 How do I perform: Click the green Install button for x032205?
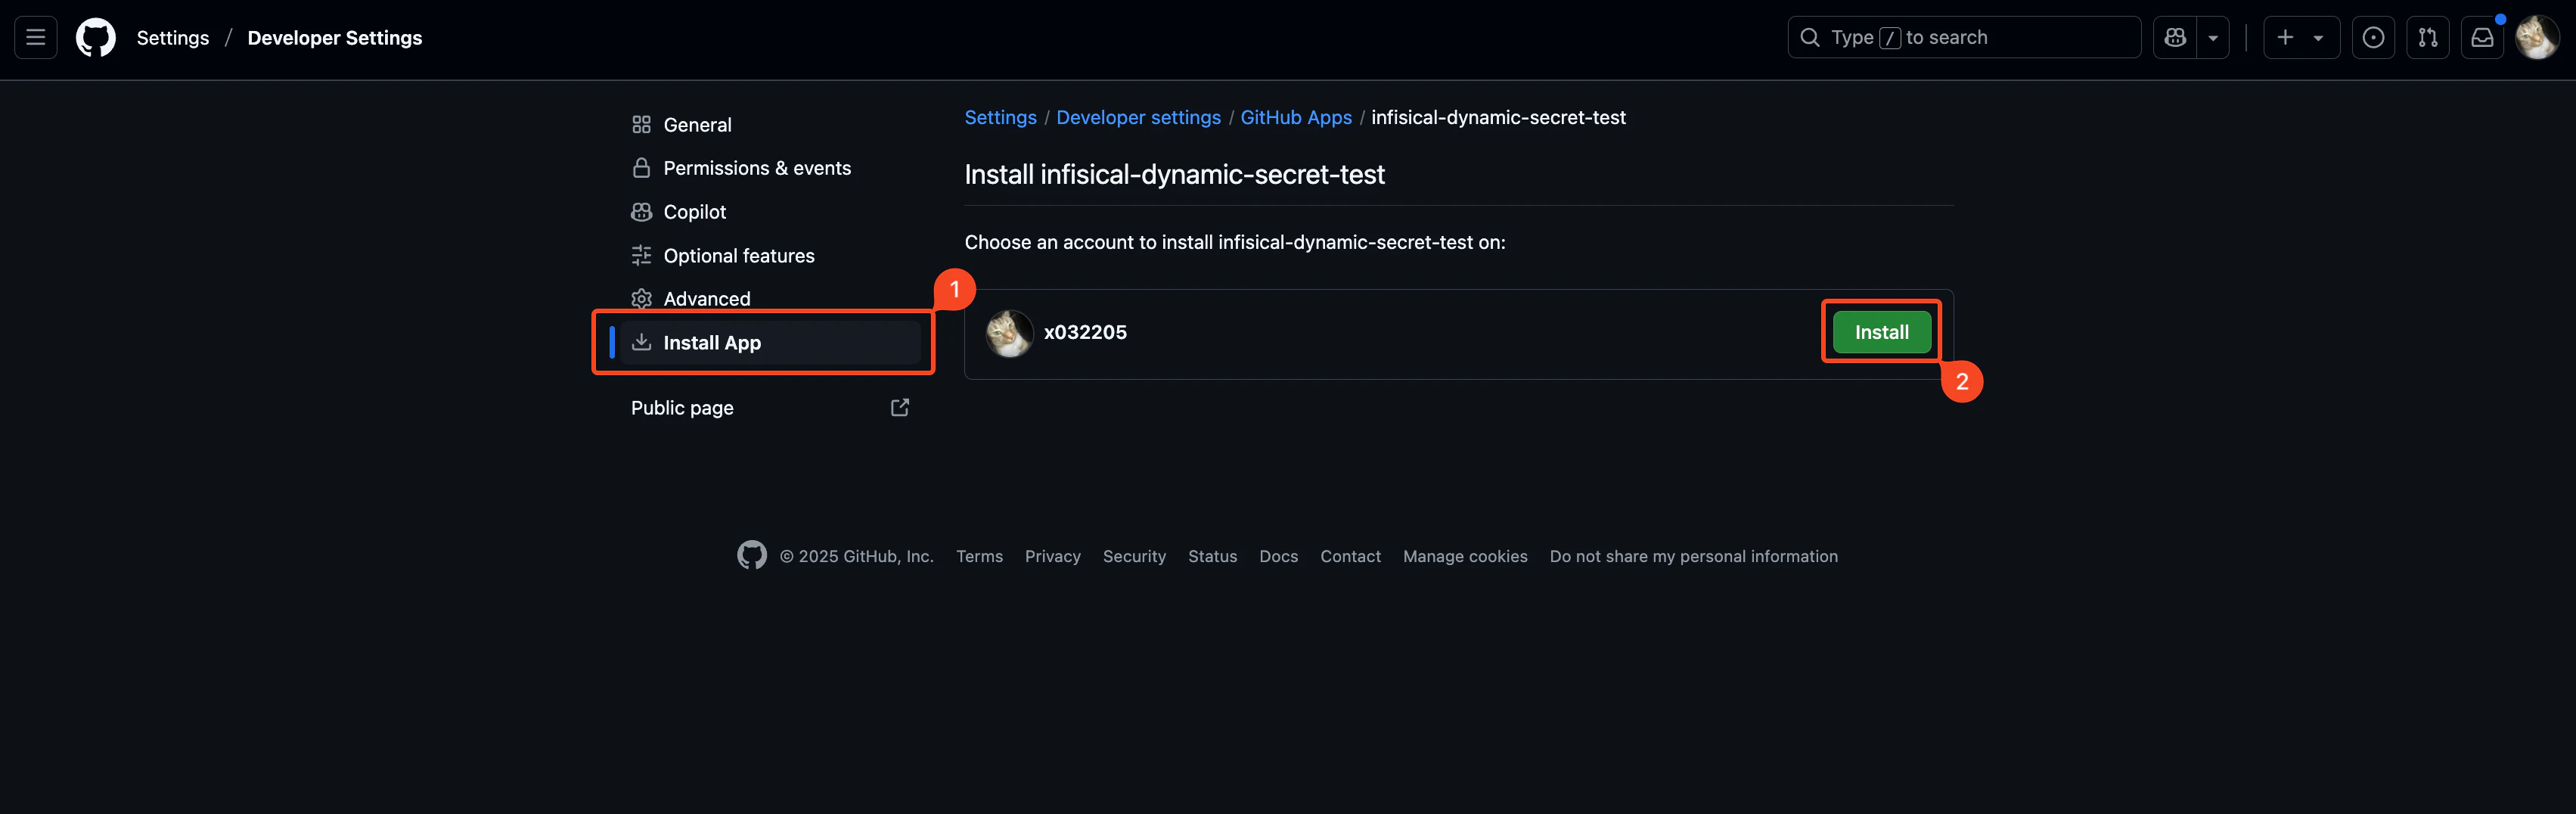coord(1881,332)
